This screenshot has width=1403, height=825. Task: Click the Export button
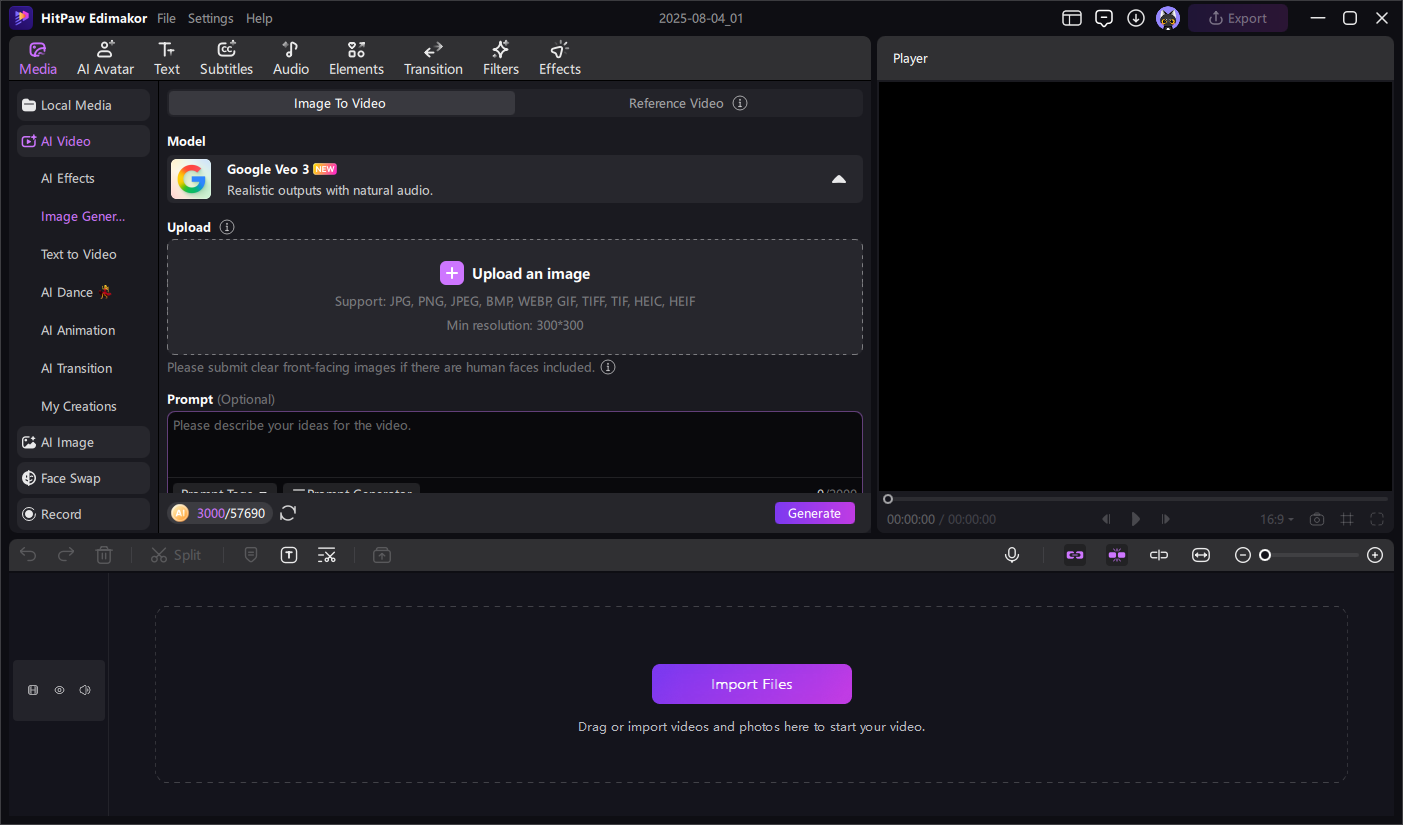click(1238, 18)
